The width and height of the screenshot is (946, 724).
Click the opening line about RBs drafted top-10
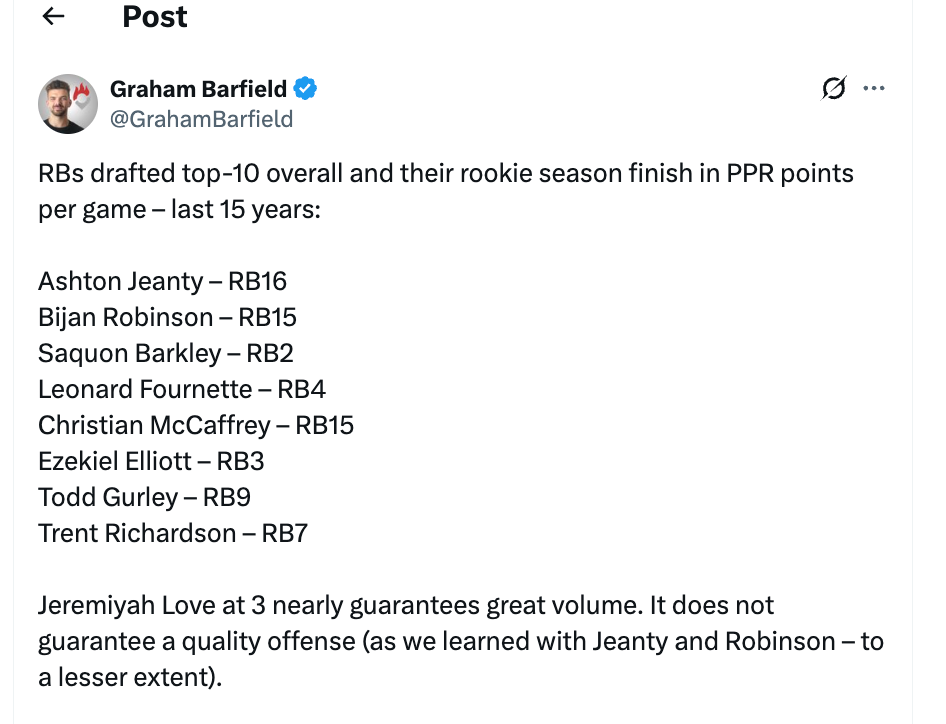(446, 173)
